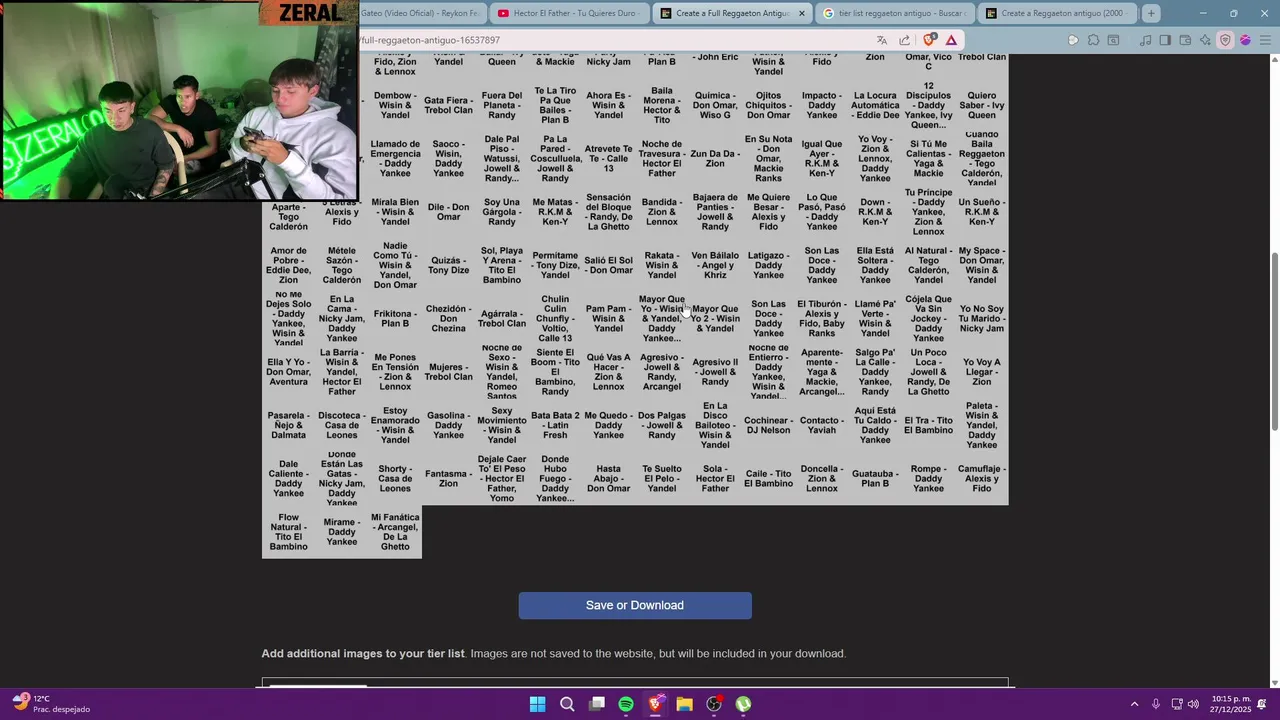Switch to Create a Reggaeton antiguo (2000 tab
The height and width of the screenshot is (720, 1280).
(x=1056, y=13)
